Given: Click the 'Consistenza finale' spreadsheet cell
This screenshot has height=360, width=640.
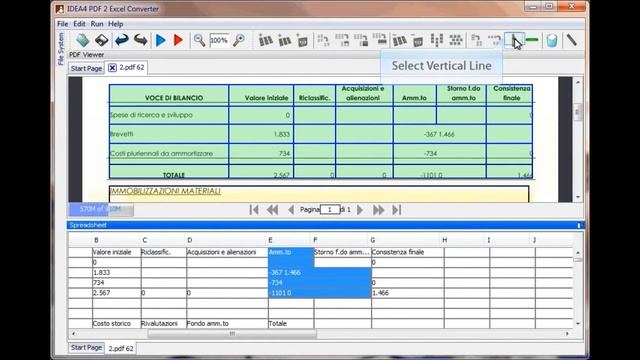Looking at the screenshot, I should click(x=407, y=252).
